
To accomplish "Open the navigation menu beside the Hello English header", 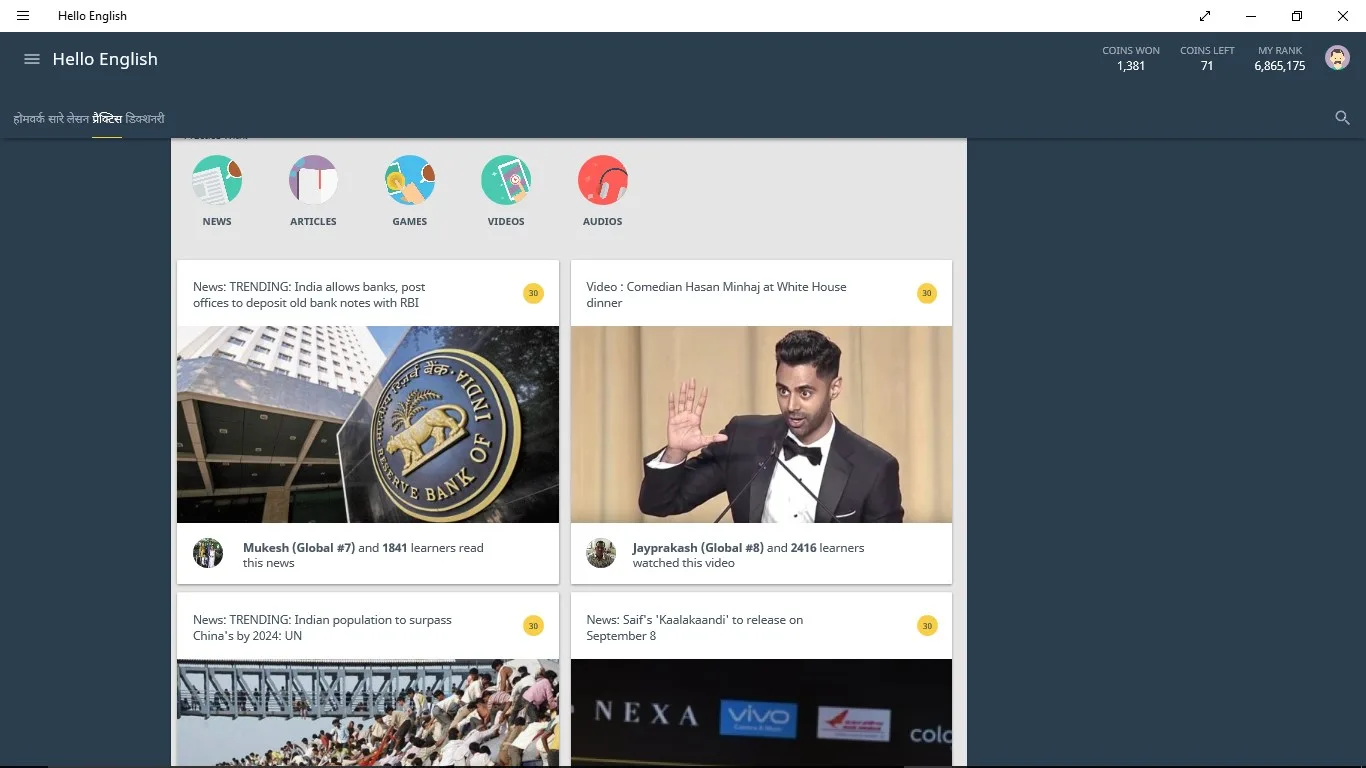I will click(32, 59).
